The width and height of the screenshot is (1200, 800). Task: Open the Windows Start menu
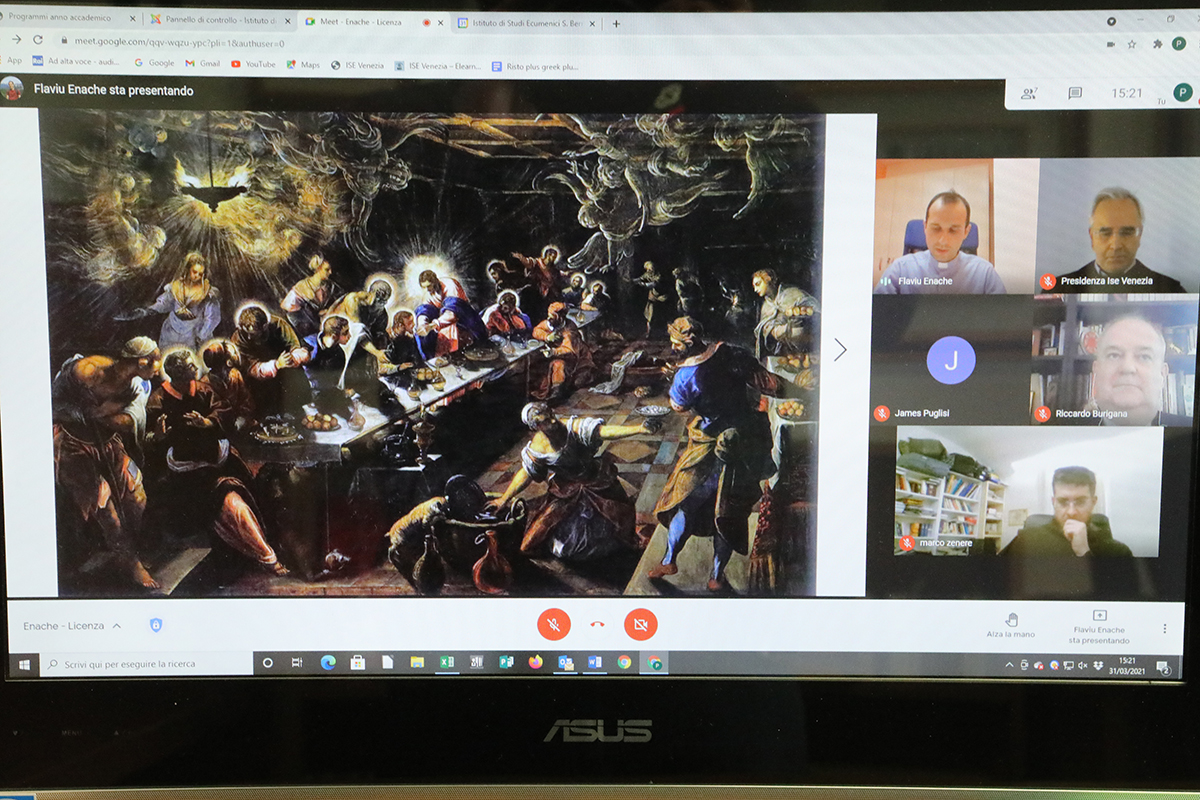(x=24, y=664)
